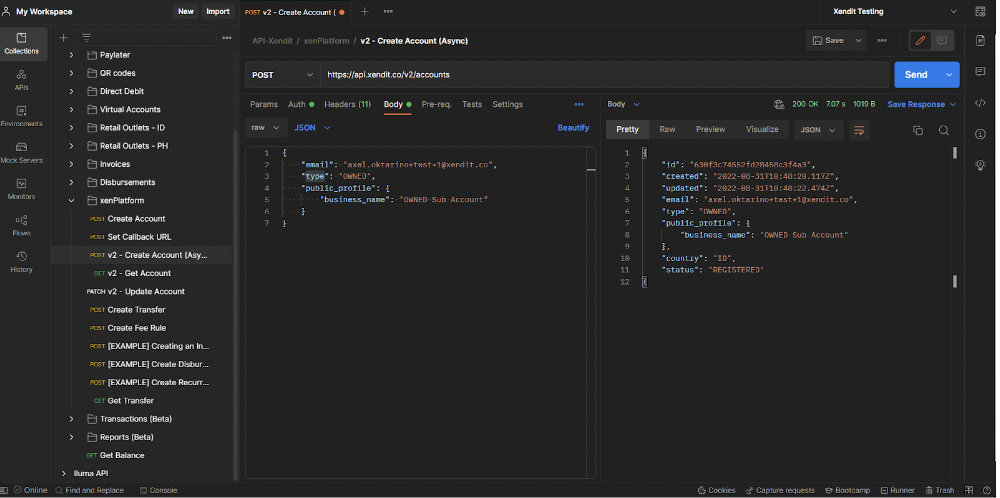Toggle line wrap in the response viewer
This screenshot has height=498, width=1000.
point(859,130)
